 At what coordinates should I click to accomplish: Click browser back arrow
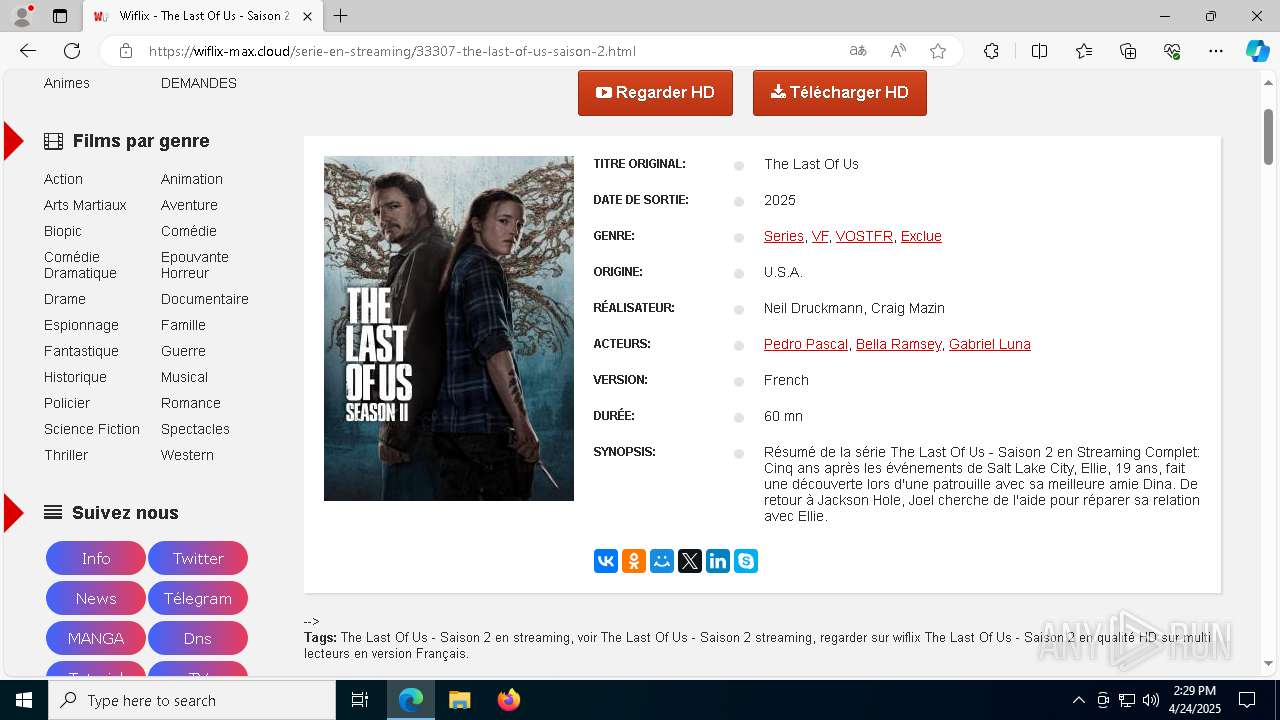pos(28,51)
